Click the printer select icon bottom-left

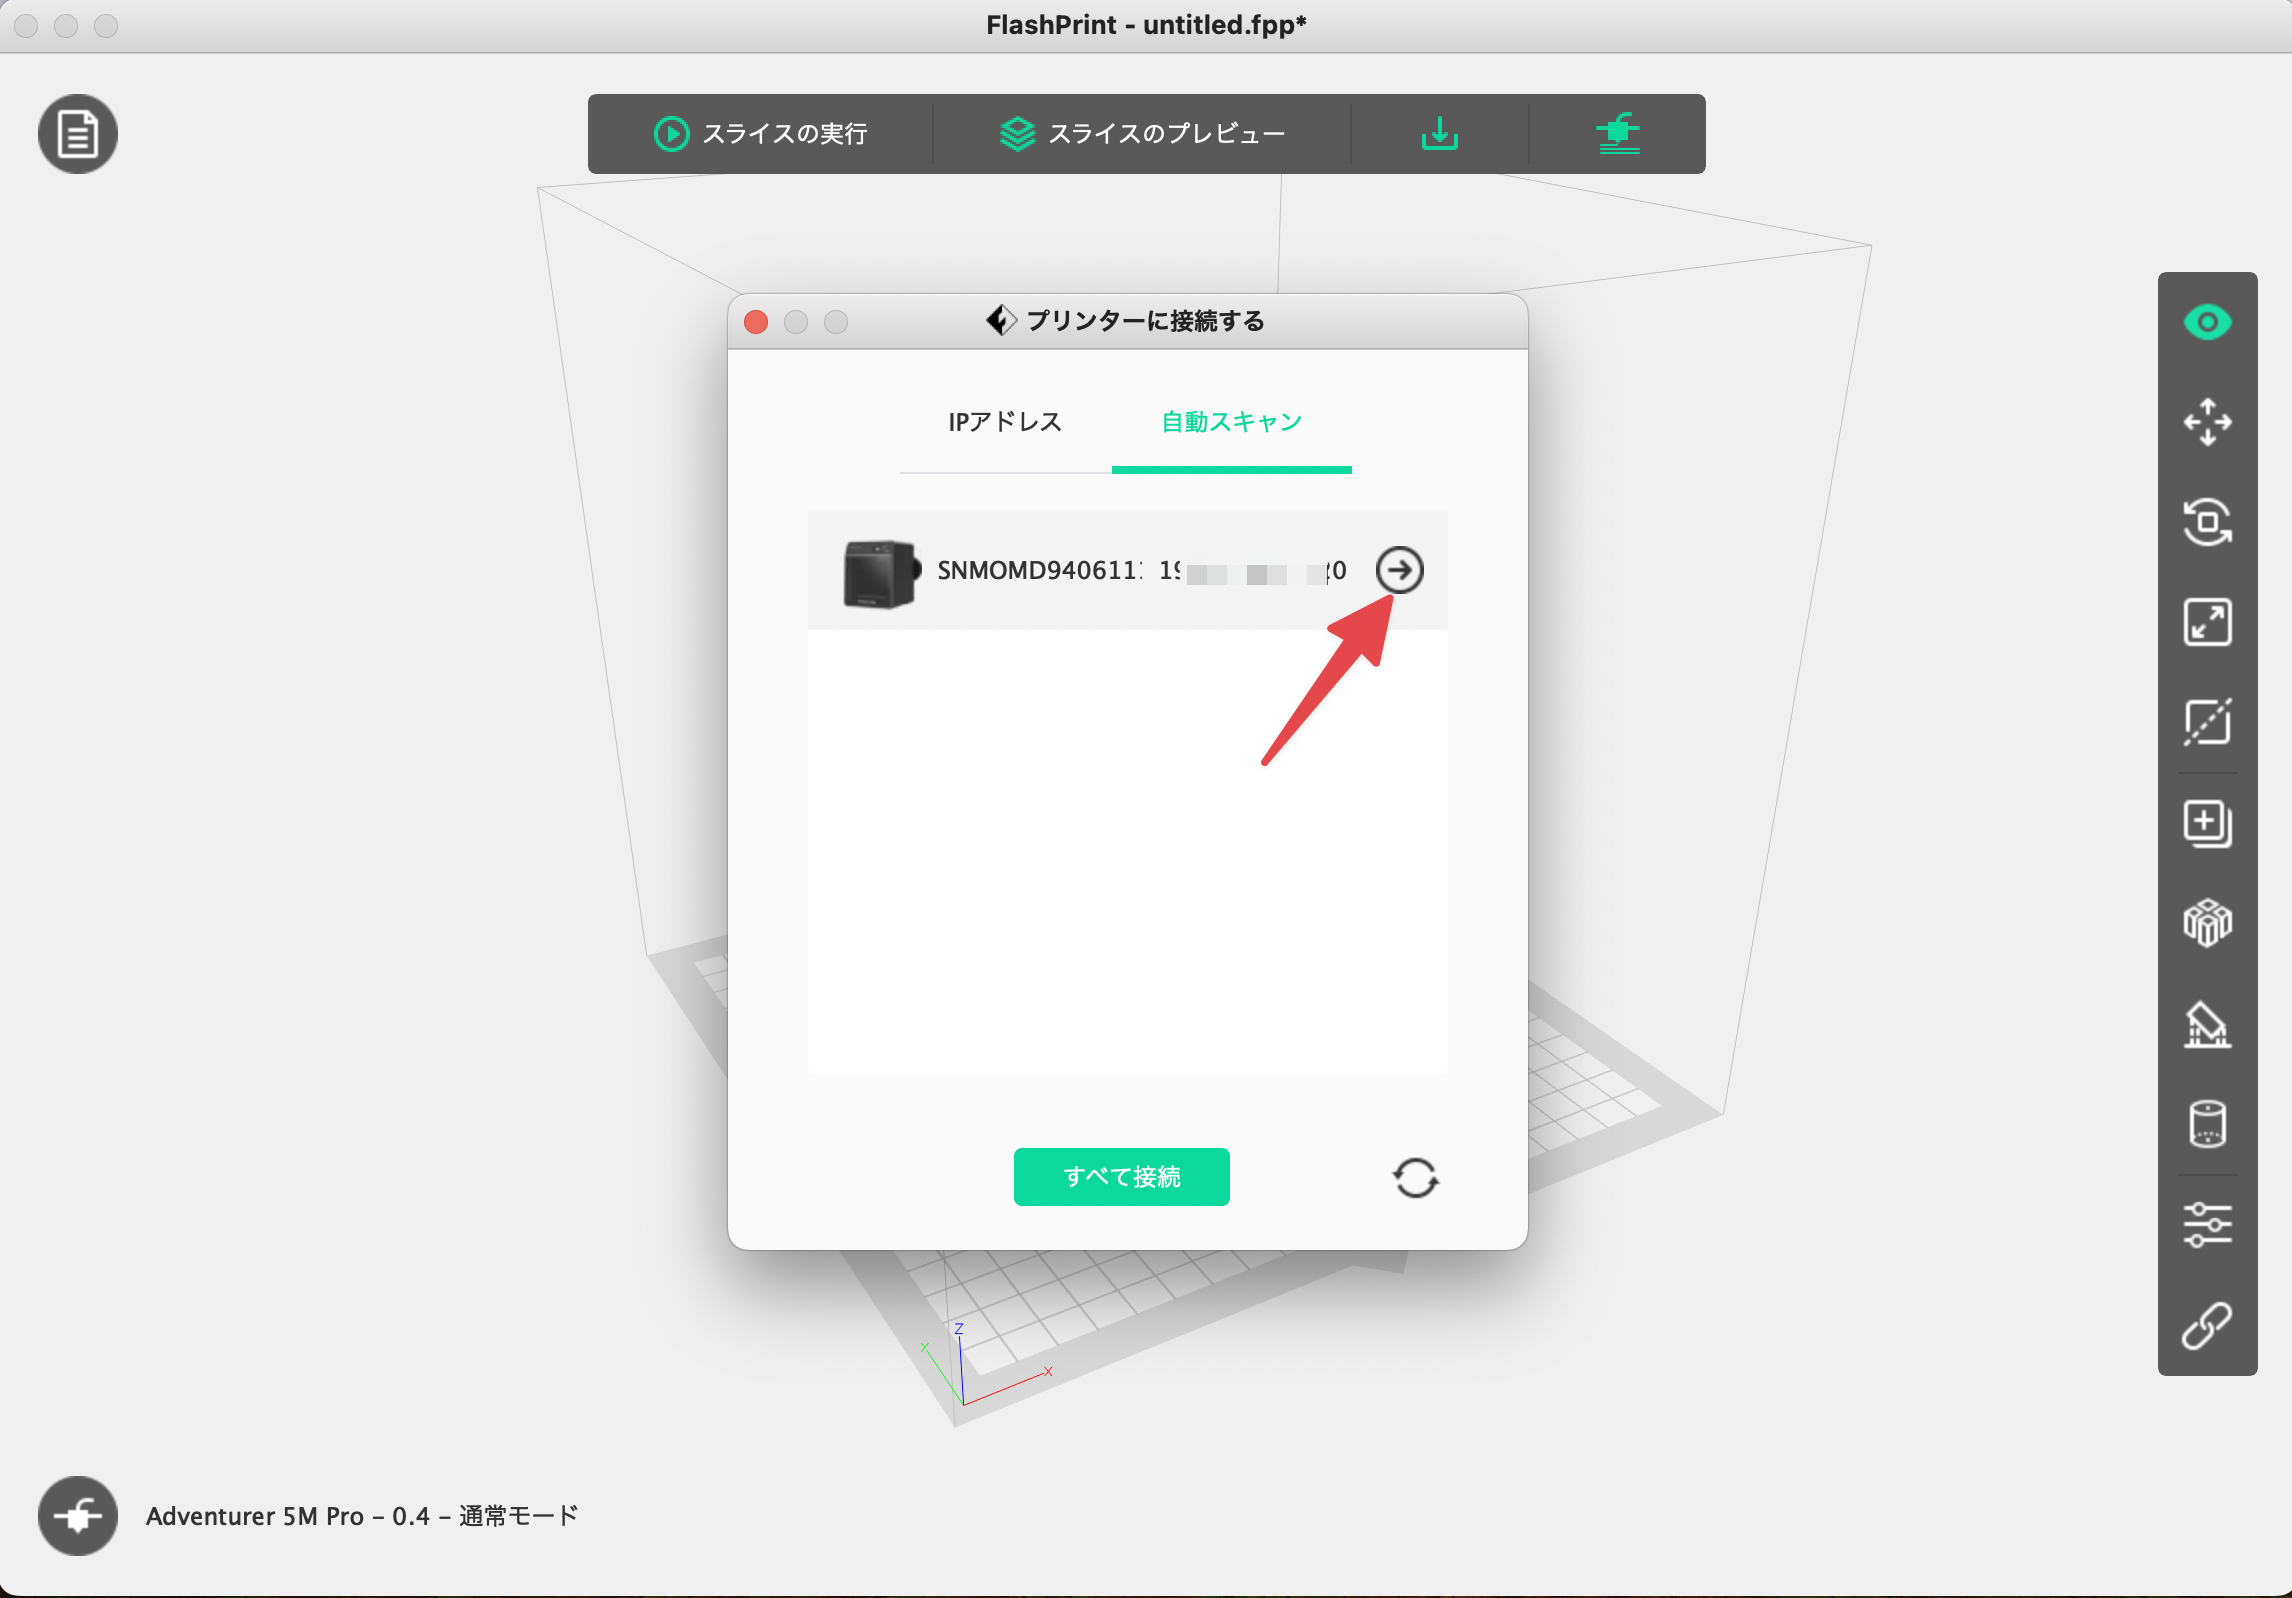(x=78, y=1516)
